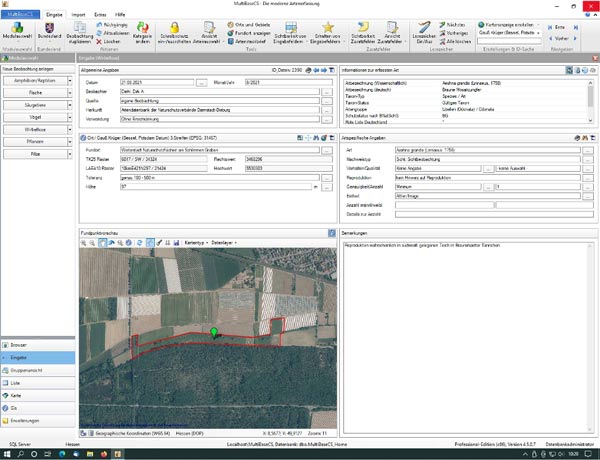Click the MultiBaseCS application tab
This screenshot has height=460, width=600.
coord(20,15)
